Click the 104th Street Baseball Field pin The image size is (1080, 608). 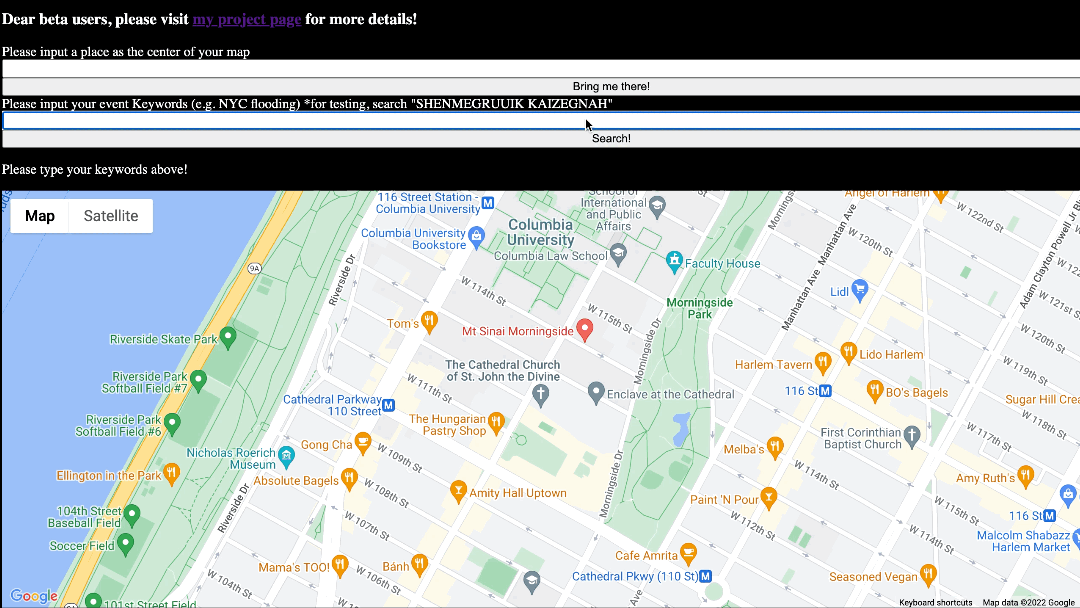[x=132, y=515]
